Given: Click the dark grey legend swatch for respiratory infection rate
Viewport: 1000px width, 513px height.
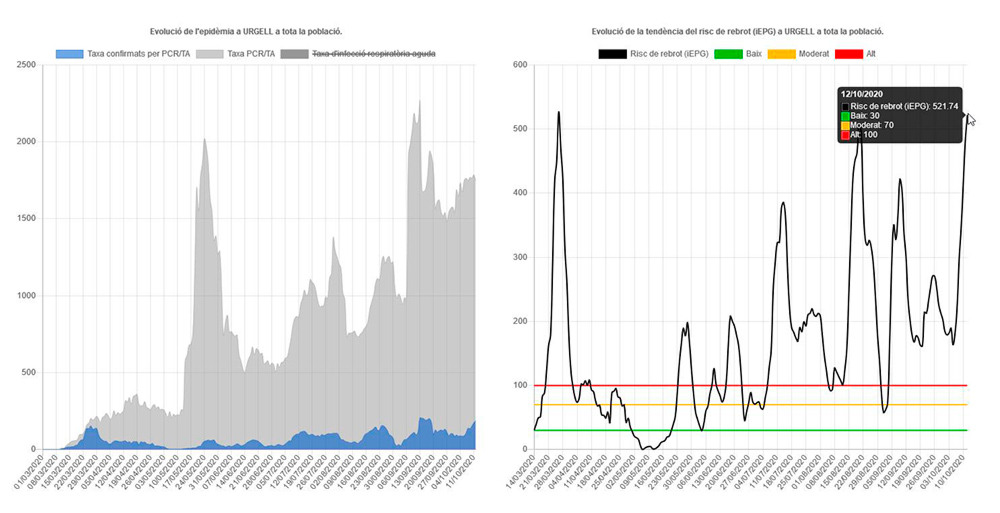Looking at the screenshot, I should tap(295, 53).
